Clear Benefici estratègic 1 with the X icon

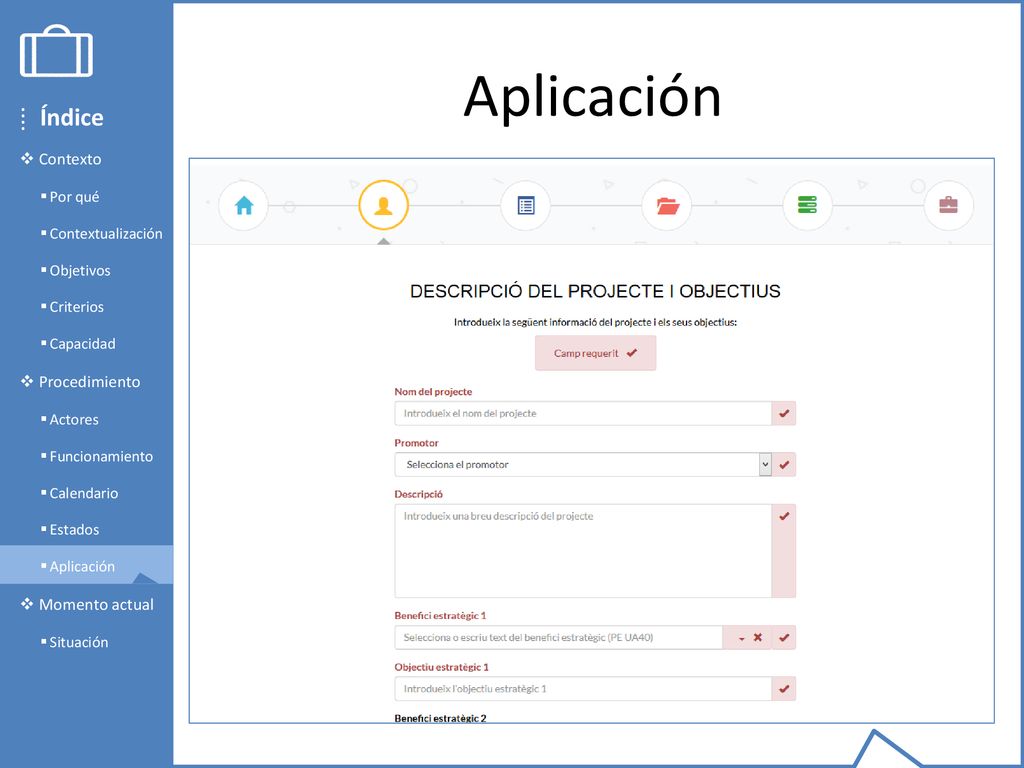pyautogui.click(x=758, y=637)
